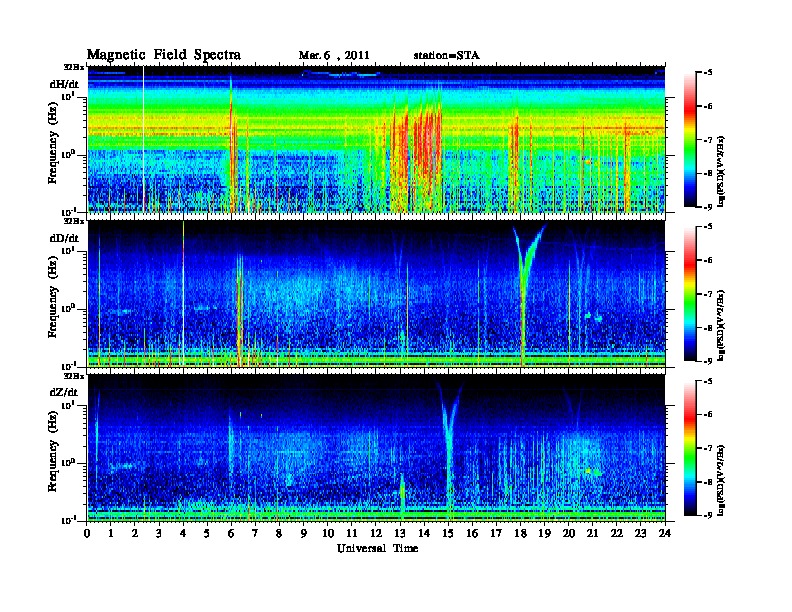Select the date text "Mar. 6, 2011"
This screenshot has width=792, height=612.
(334, 56)
